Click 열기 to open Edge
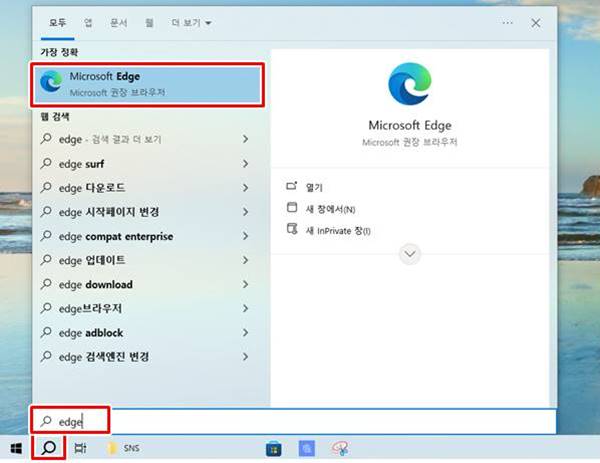The image size is (600, 463). click(314, 187)
